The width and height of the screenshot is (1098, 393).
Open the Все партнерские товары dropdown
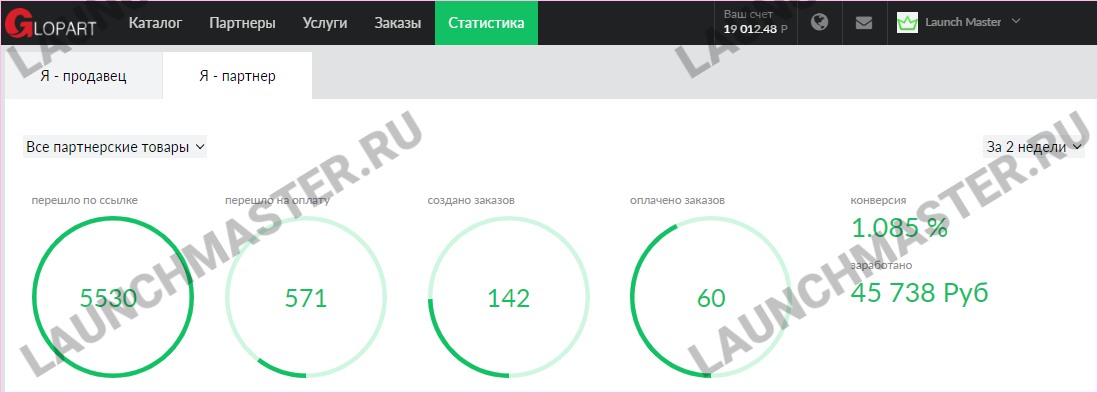115,147
